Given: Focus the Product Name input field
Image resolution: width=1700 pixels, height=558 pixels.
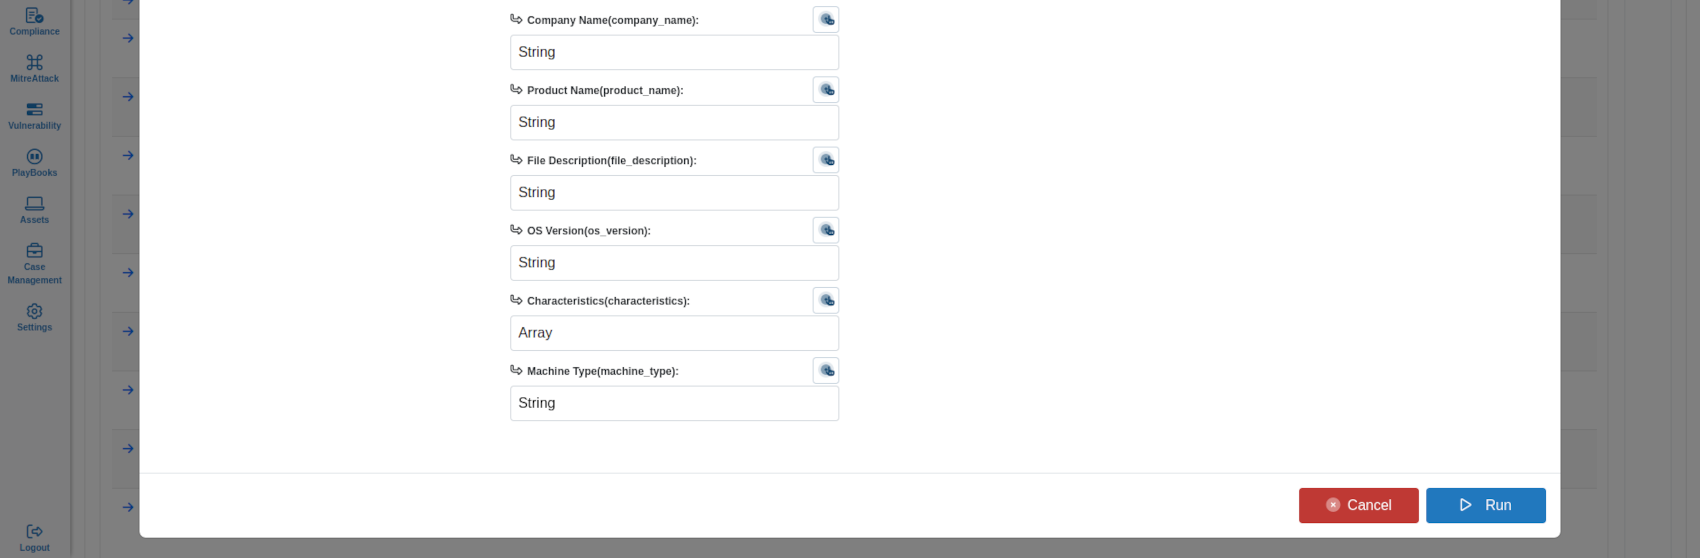Looking at the screenshot, I should tap(674, 122).
